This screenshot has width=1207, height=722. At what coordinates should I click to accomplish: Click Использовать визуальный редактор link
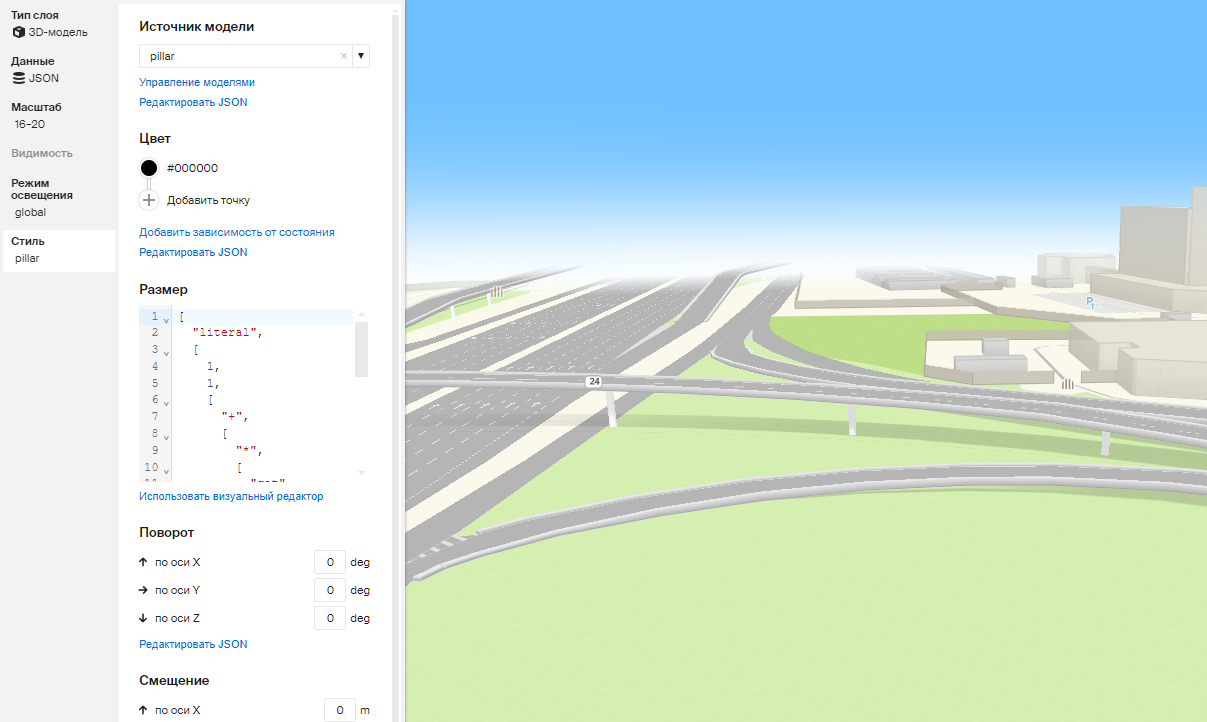coord(231,496)
